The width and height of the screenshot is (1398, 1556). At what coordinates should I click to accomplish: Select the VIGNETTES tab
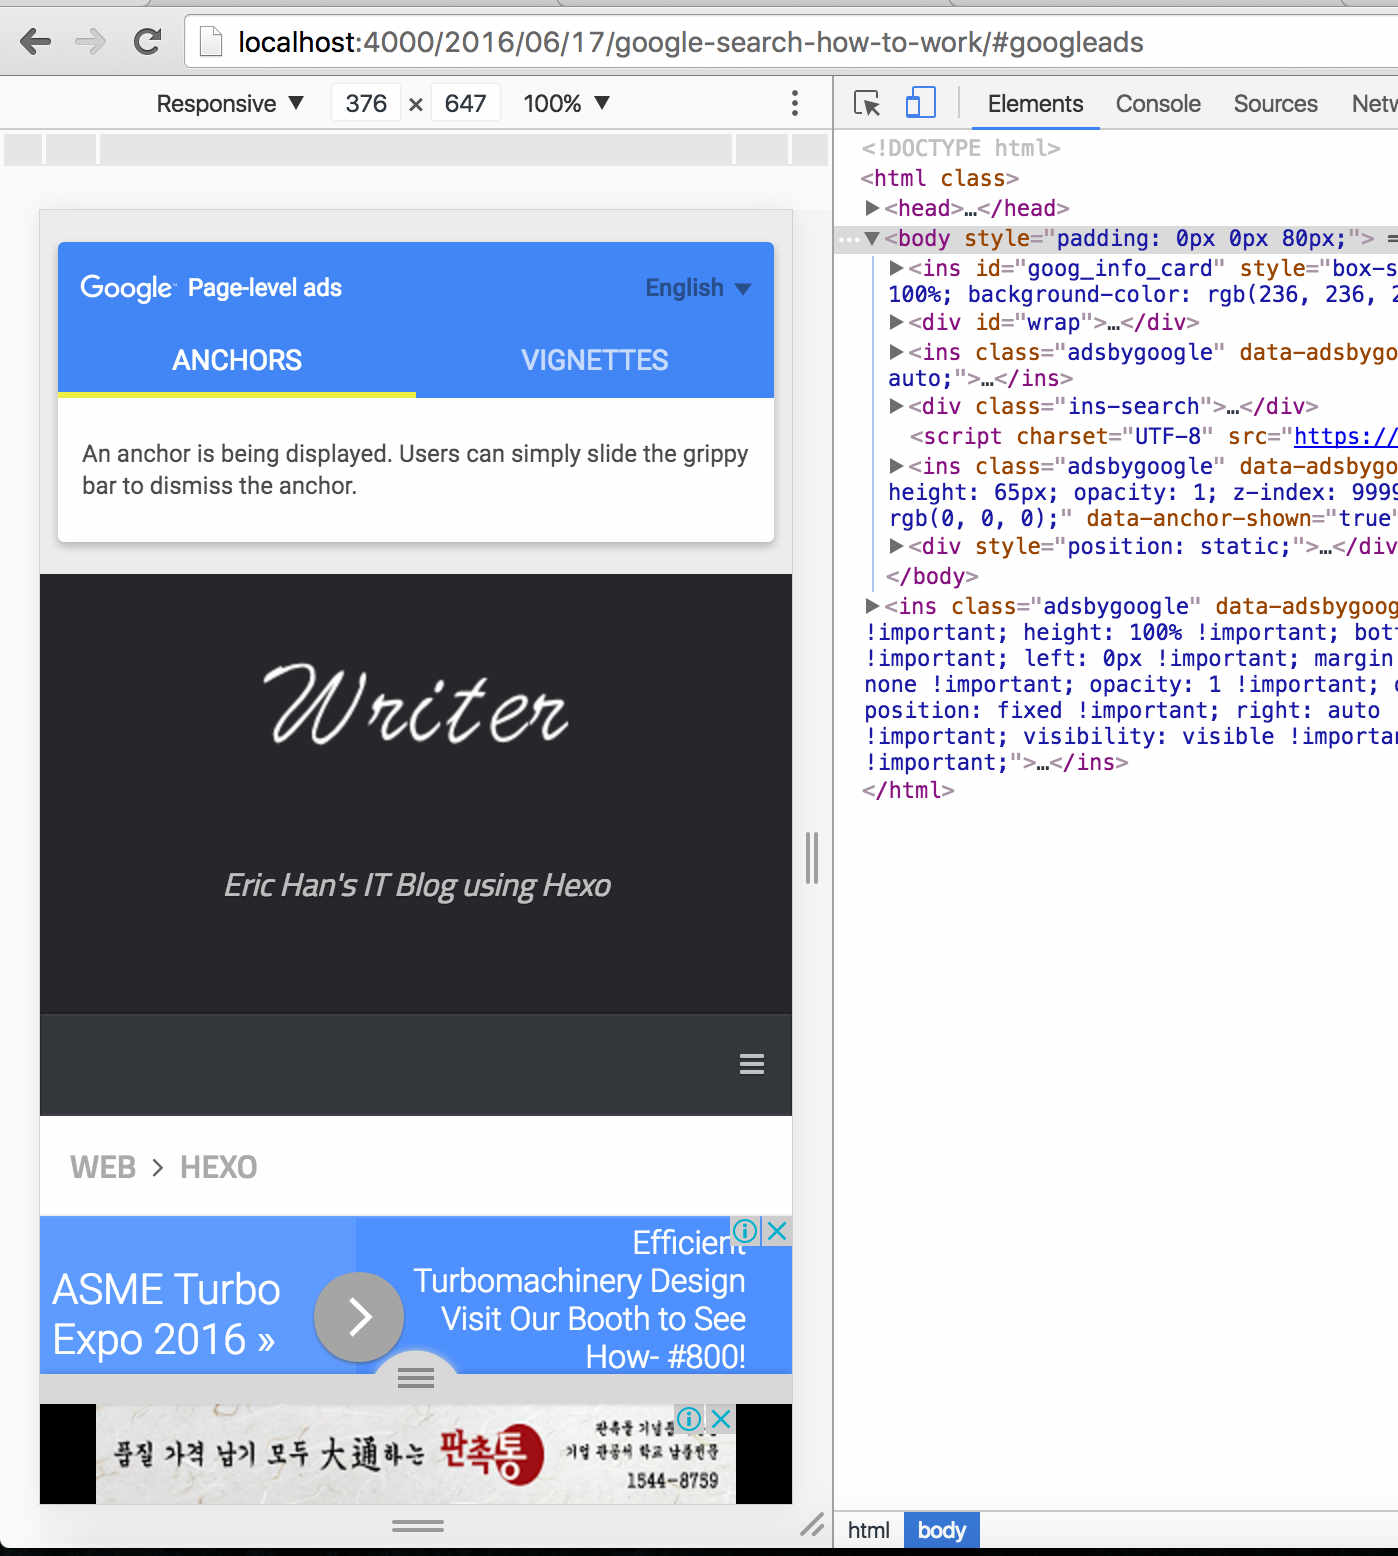point(594,360)
